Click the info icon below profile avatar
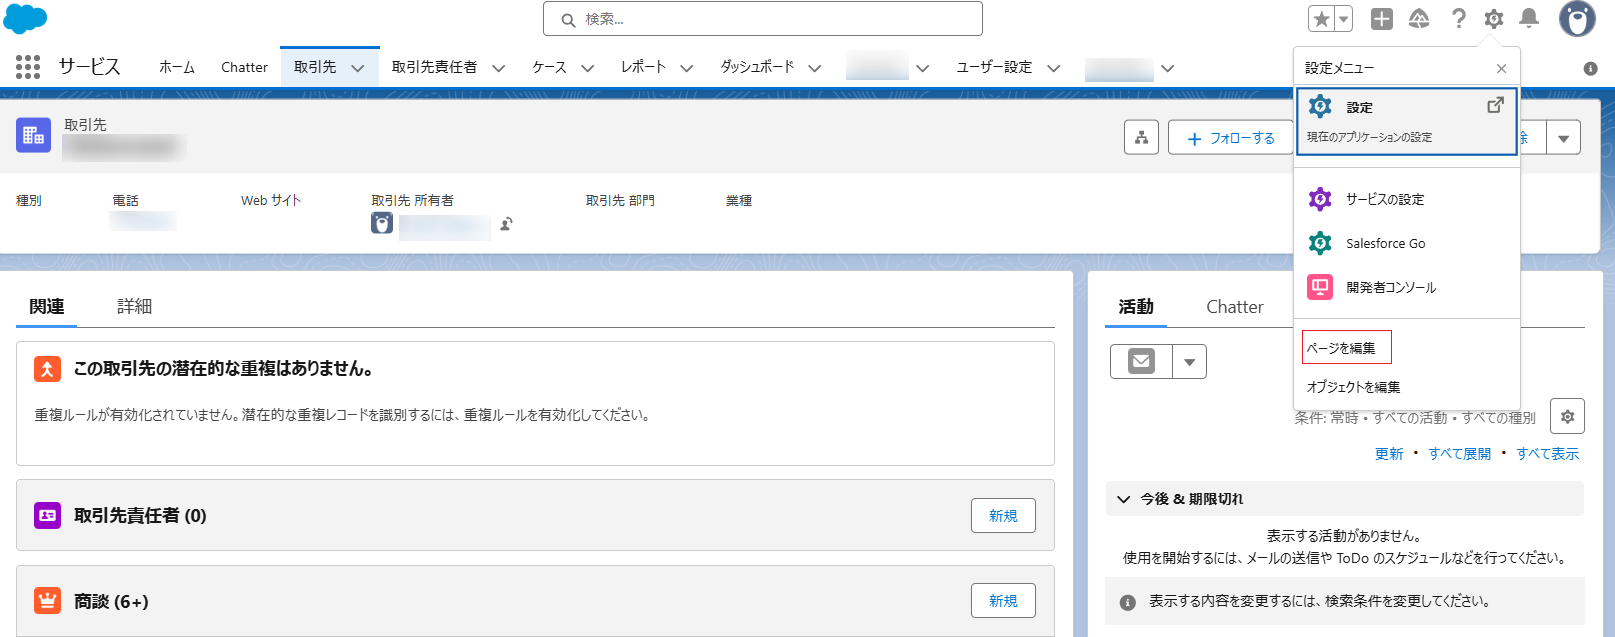The height and width of the screenshot is (637, 1615). [x=1590, y=69]
